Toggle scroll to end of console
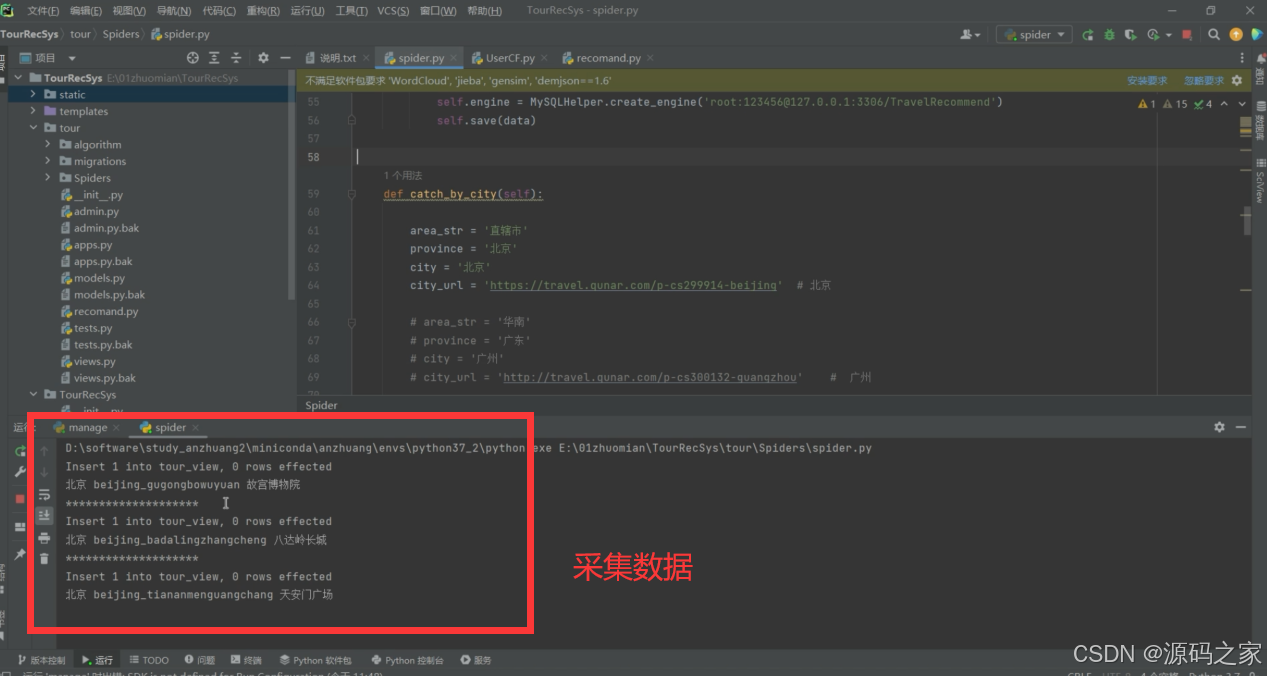Screen dimensions: 1267x676 [x=44, y=516]
